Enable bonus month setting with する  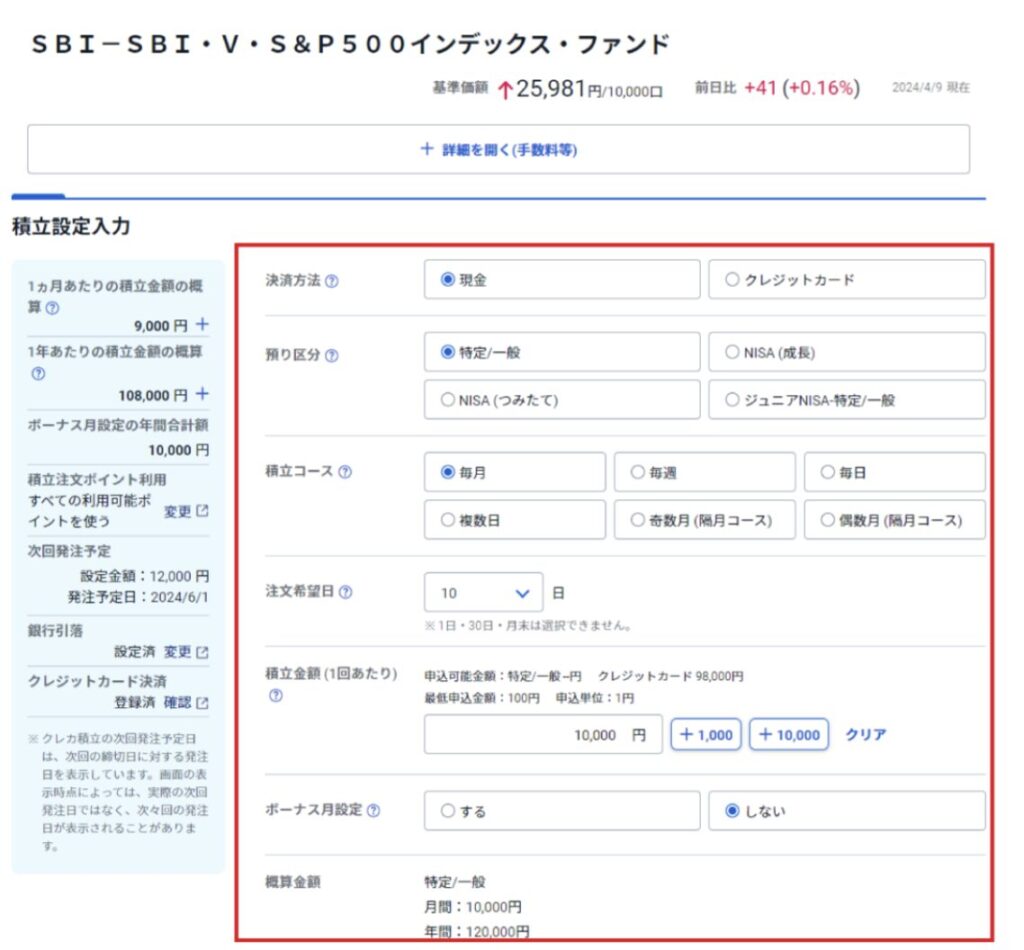pyautogui.click(x=562, y=811)
